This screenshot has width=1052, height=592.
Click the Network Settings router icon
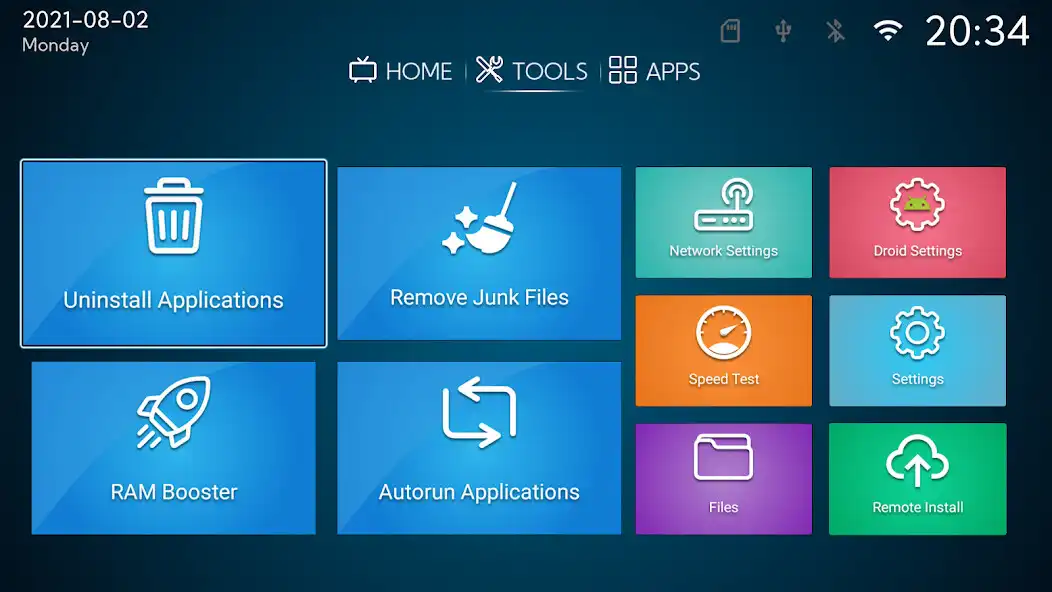[723, 205]
